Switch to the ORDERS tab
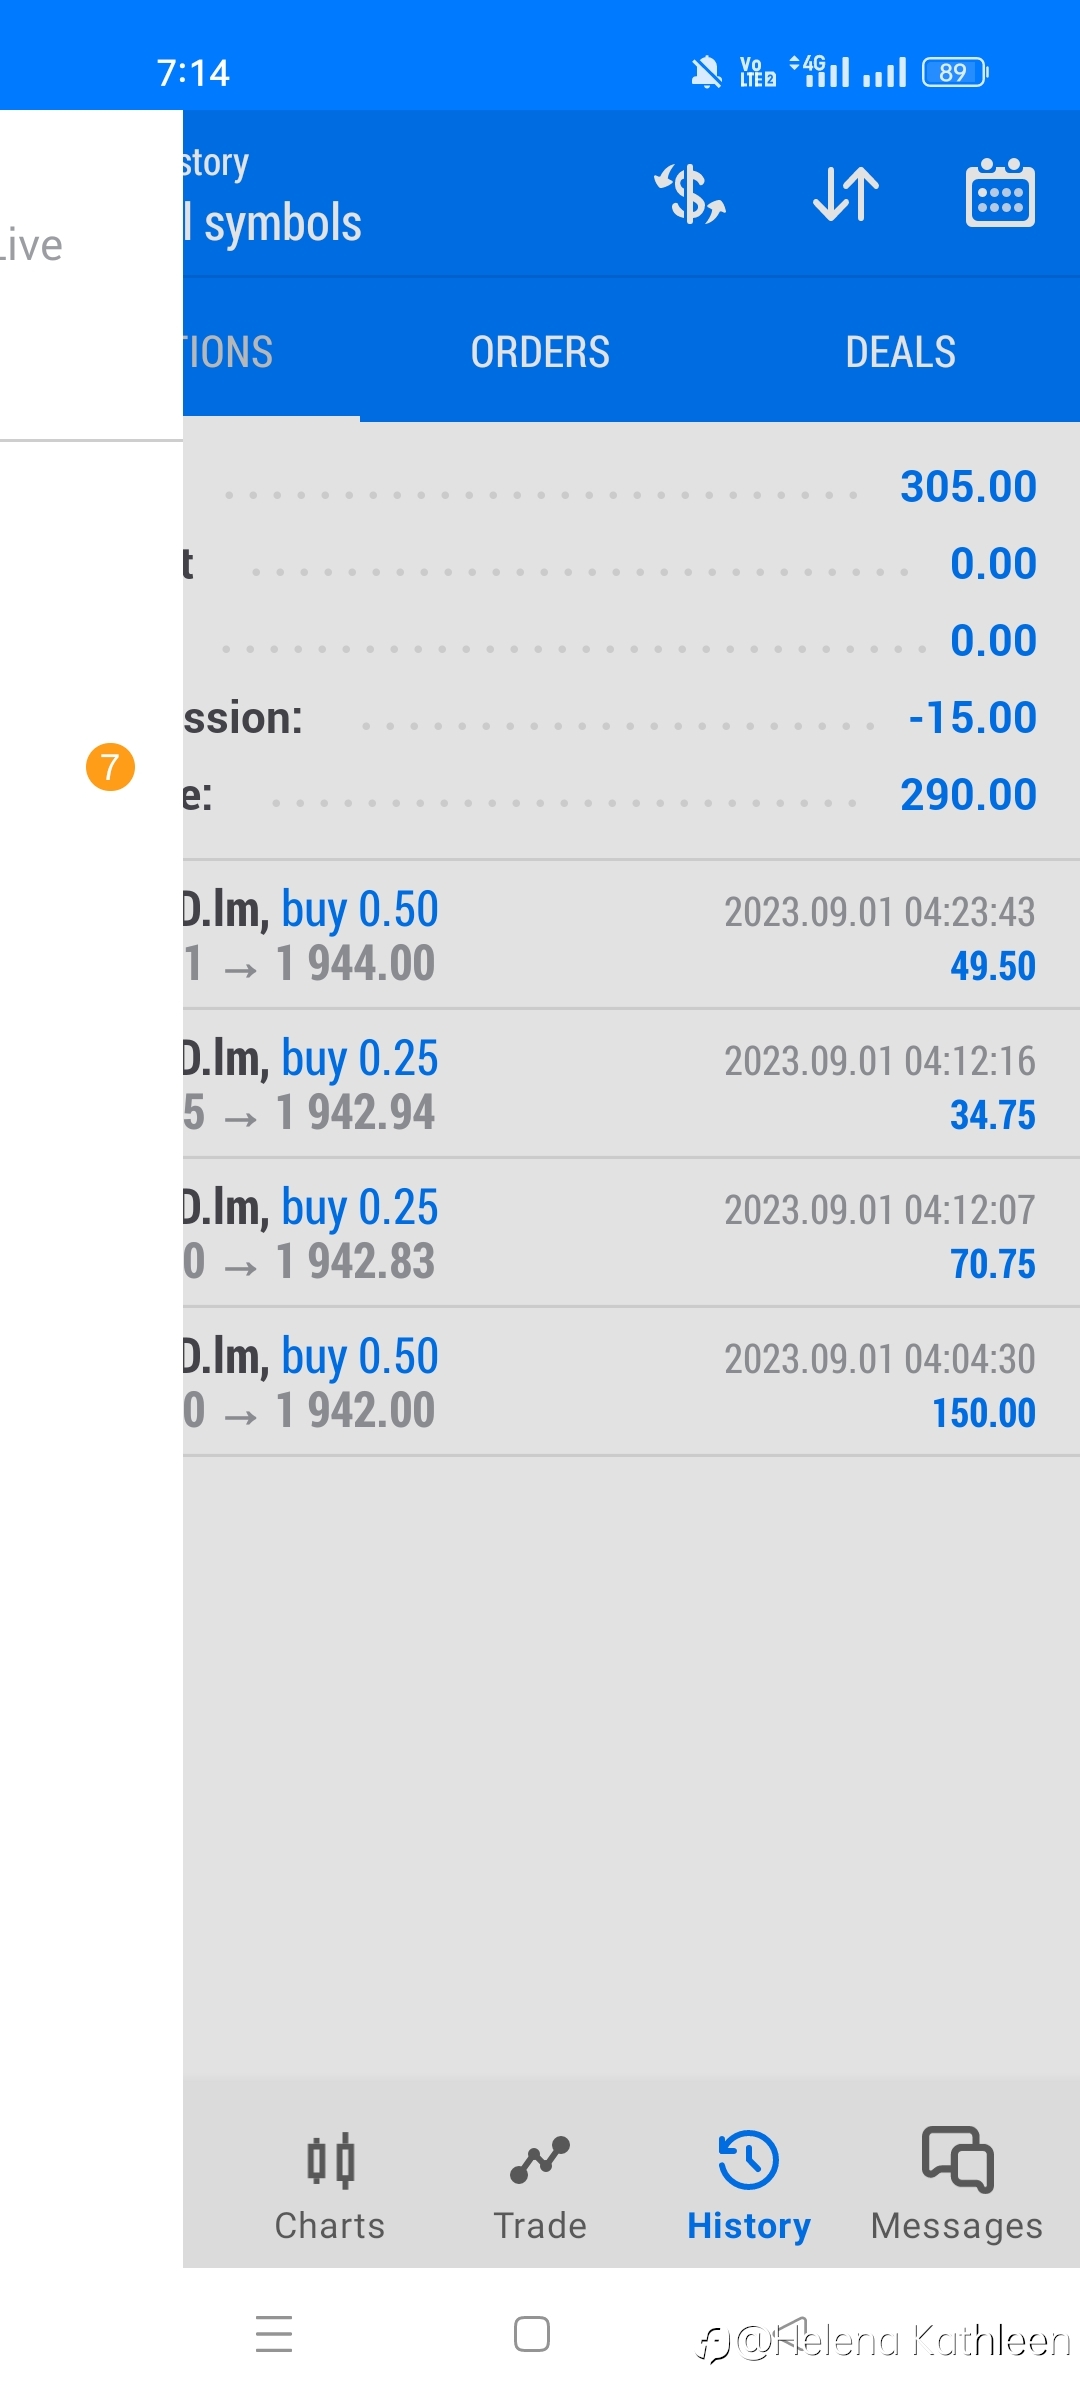The image size is (1080, 2400). 540,352
